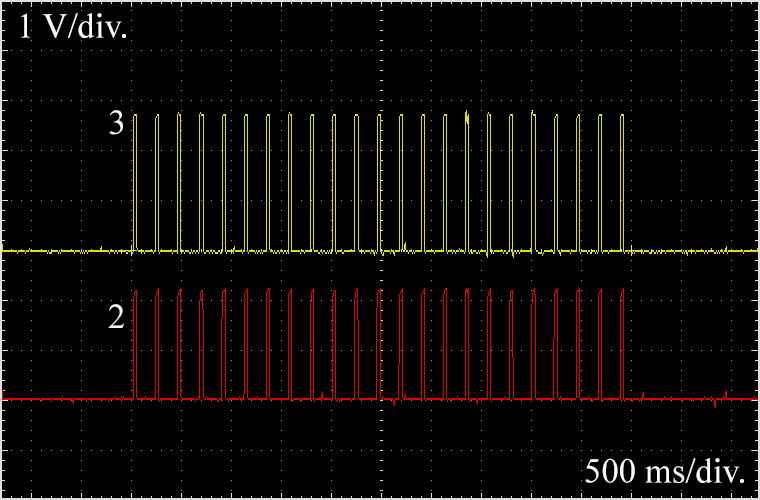The height and width of the screenshot is (500, 760).
Task: Select the yellow baseline after the pulse burst
Action: [690, 250]
